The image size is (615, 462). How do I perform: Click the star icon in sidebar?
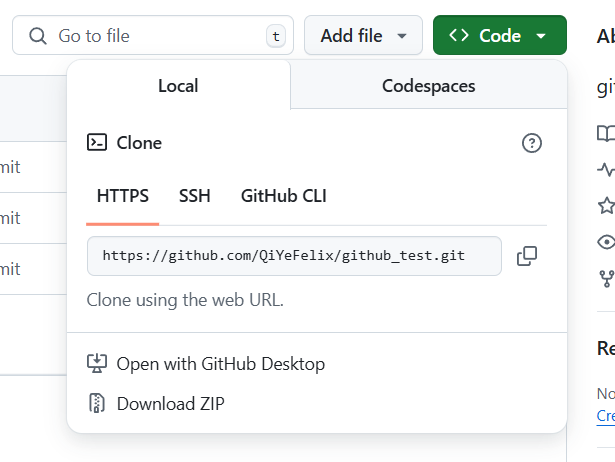(x=606, y=206)
